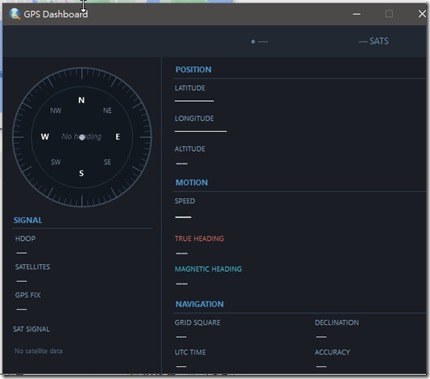The height and width of the screenshot is (379, 430).
Task: Select the S marker on the compass
Action: (81, 173)
